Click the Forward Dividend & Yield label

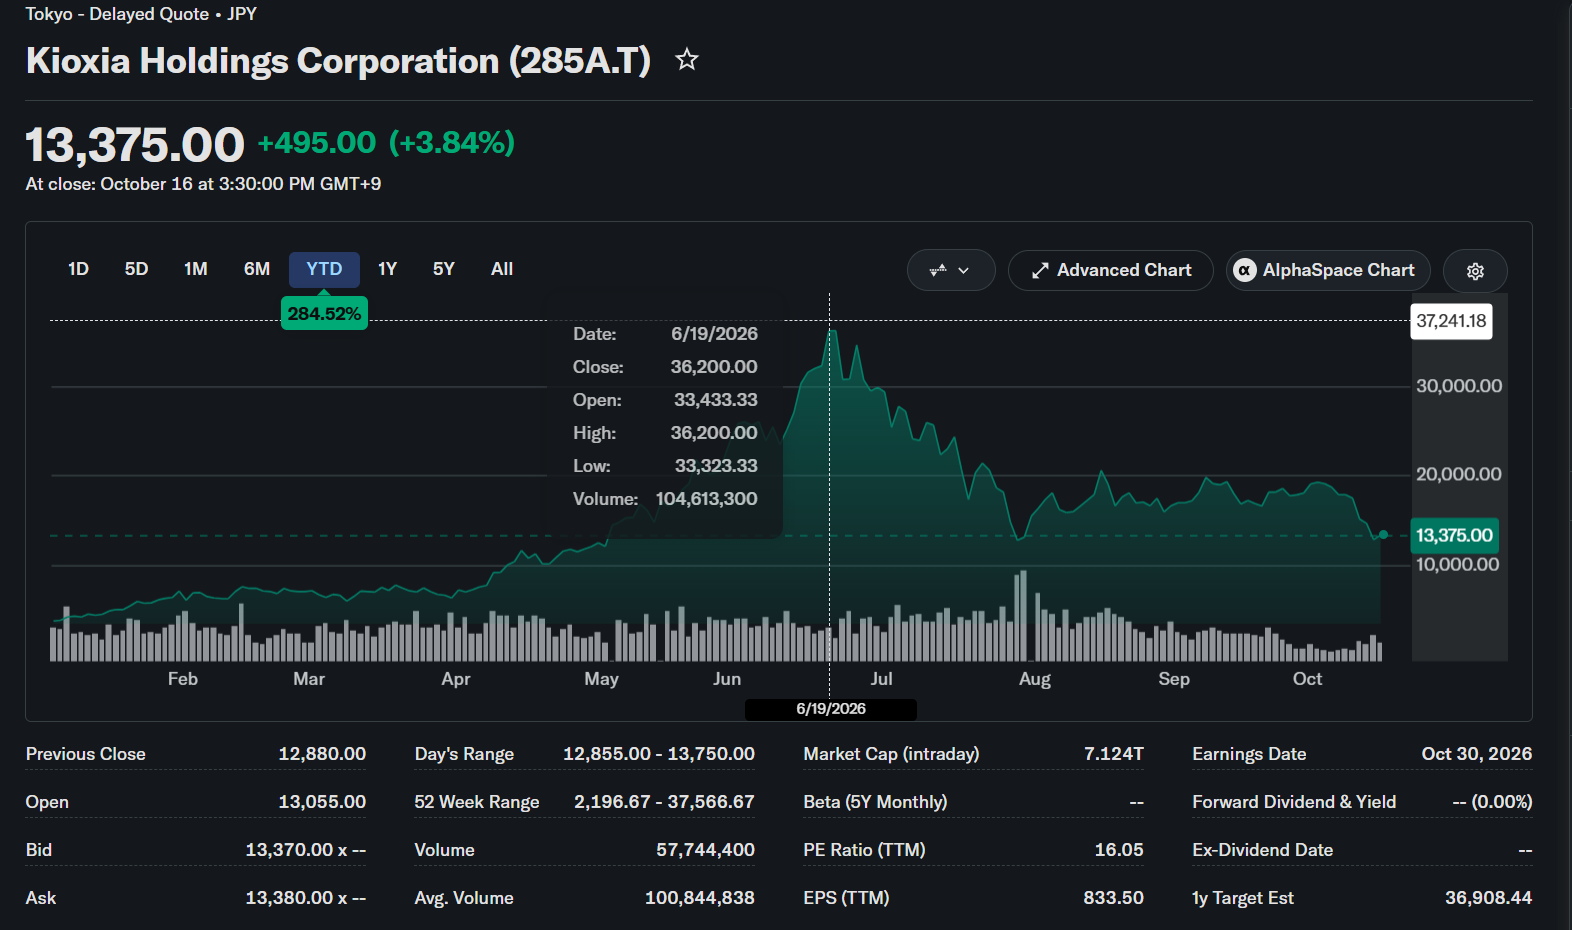click(1294, 802)
